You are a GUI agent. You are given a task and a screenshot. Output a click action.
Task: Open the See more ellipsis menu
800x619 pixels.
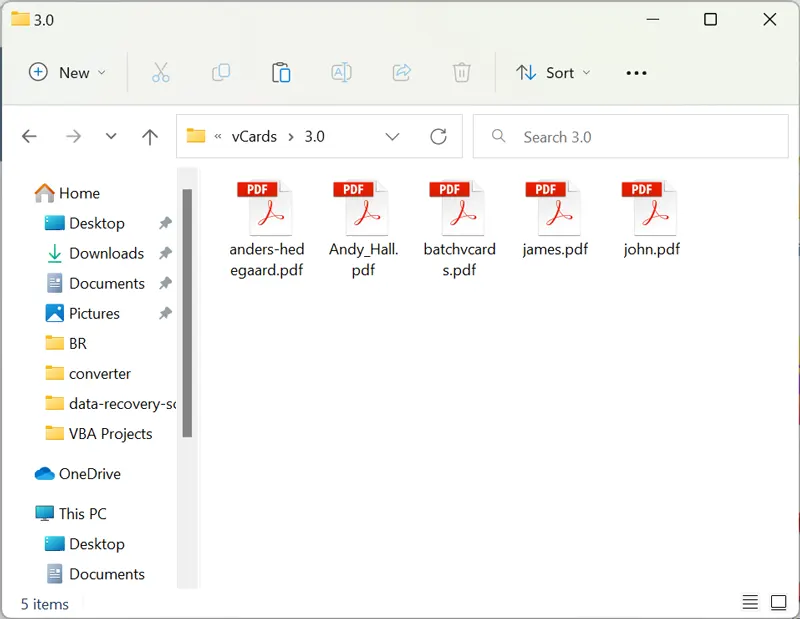point(636,72)
